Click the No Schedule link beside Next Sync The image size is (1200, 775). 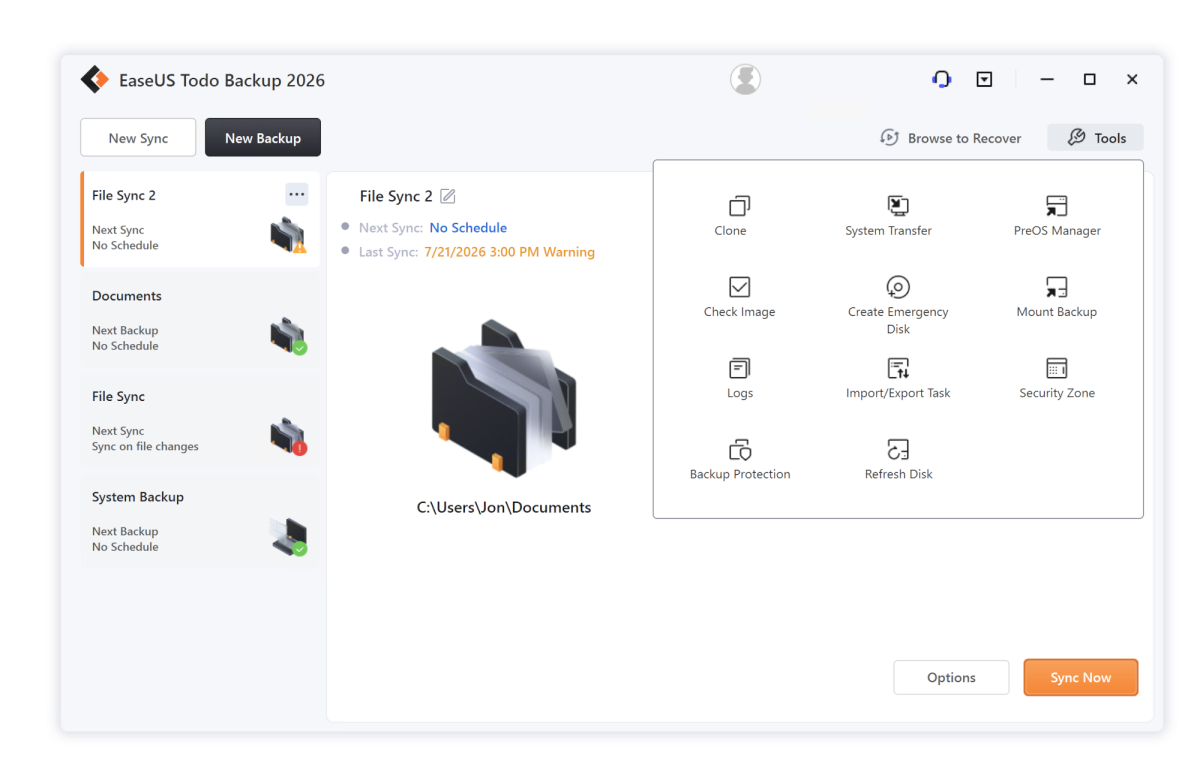tap(468, 228)
